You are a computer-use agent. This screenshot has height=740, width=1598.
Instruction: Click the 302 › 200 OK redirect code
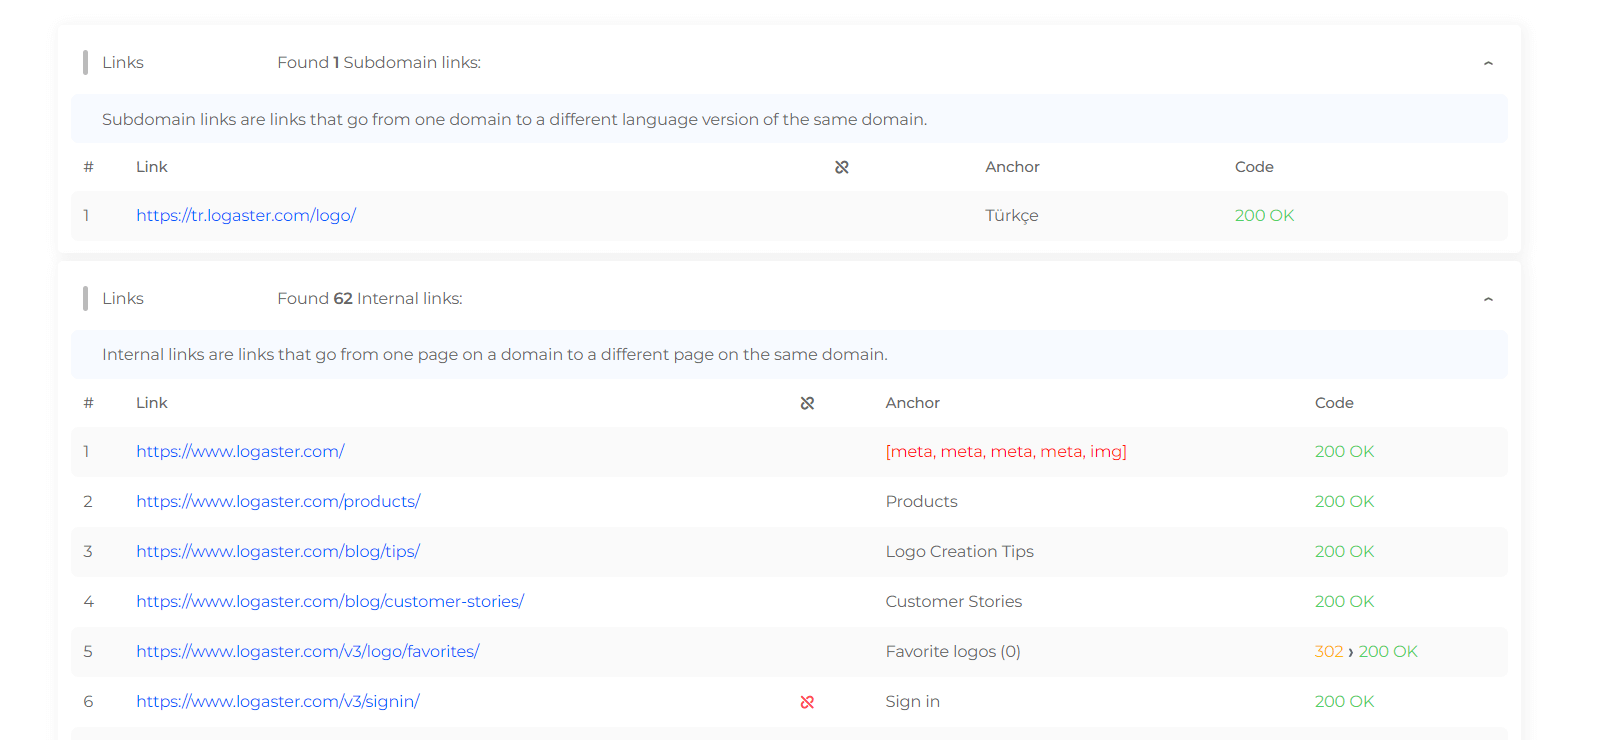point(1366,651)
